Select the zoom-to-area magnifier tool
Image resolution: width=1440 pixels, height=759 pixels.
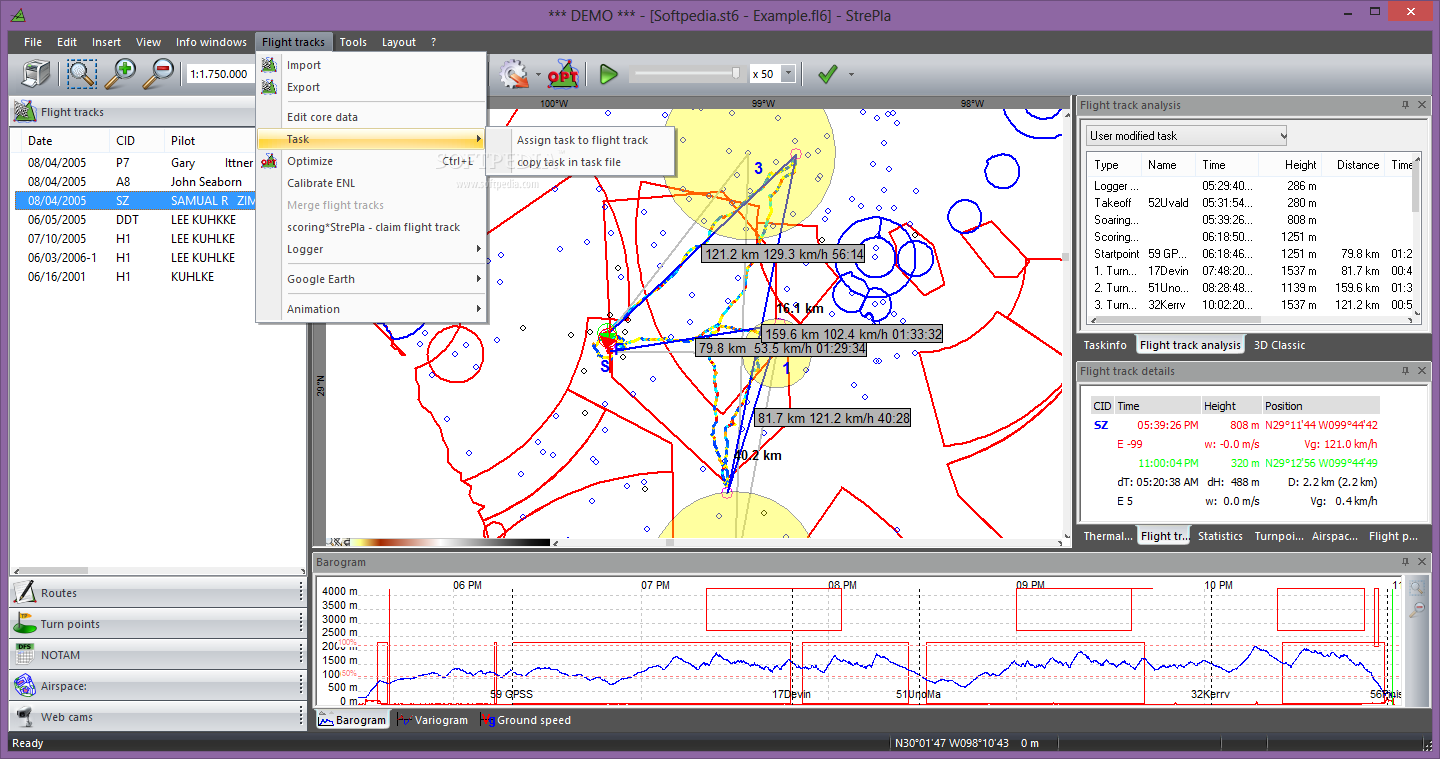(x=82, y=73)
